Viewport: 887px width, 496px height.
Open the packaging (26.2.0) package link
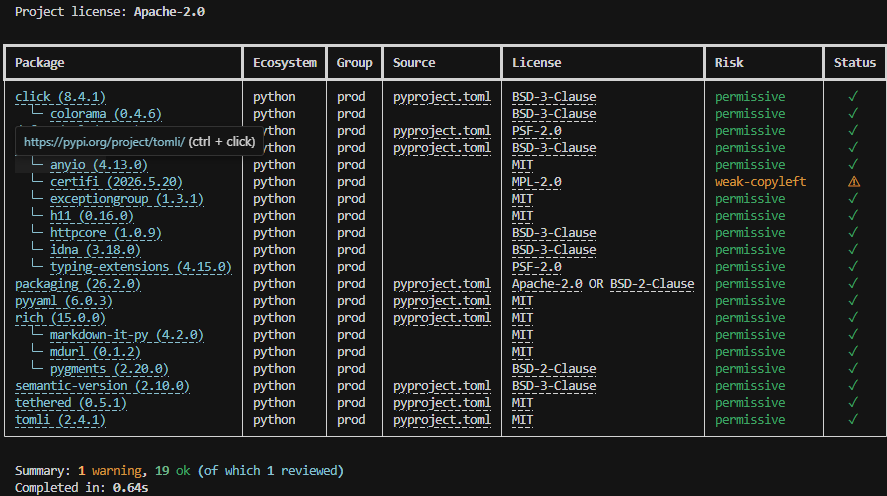click(x=77, y=283)
